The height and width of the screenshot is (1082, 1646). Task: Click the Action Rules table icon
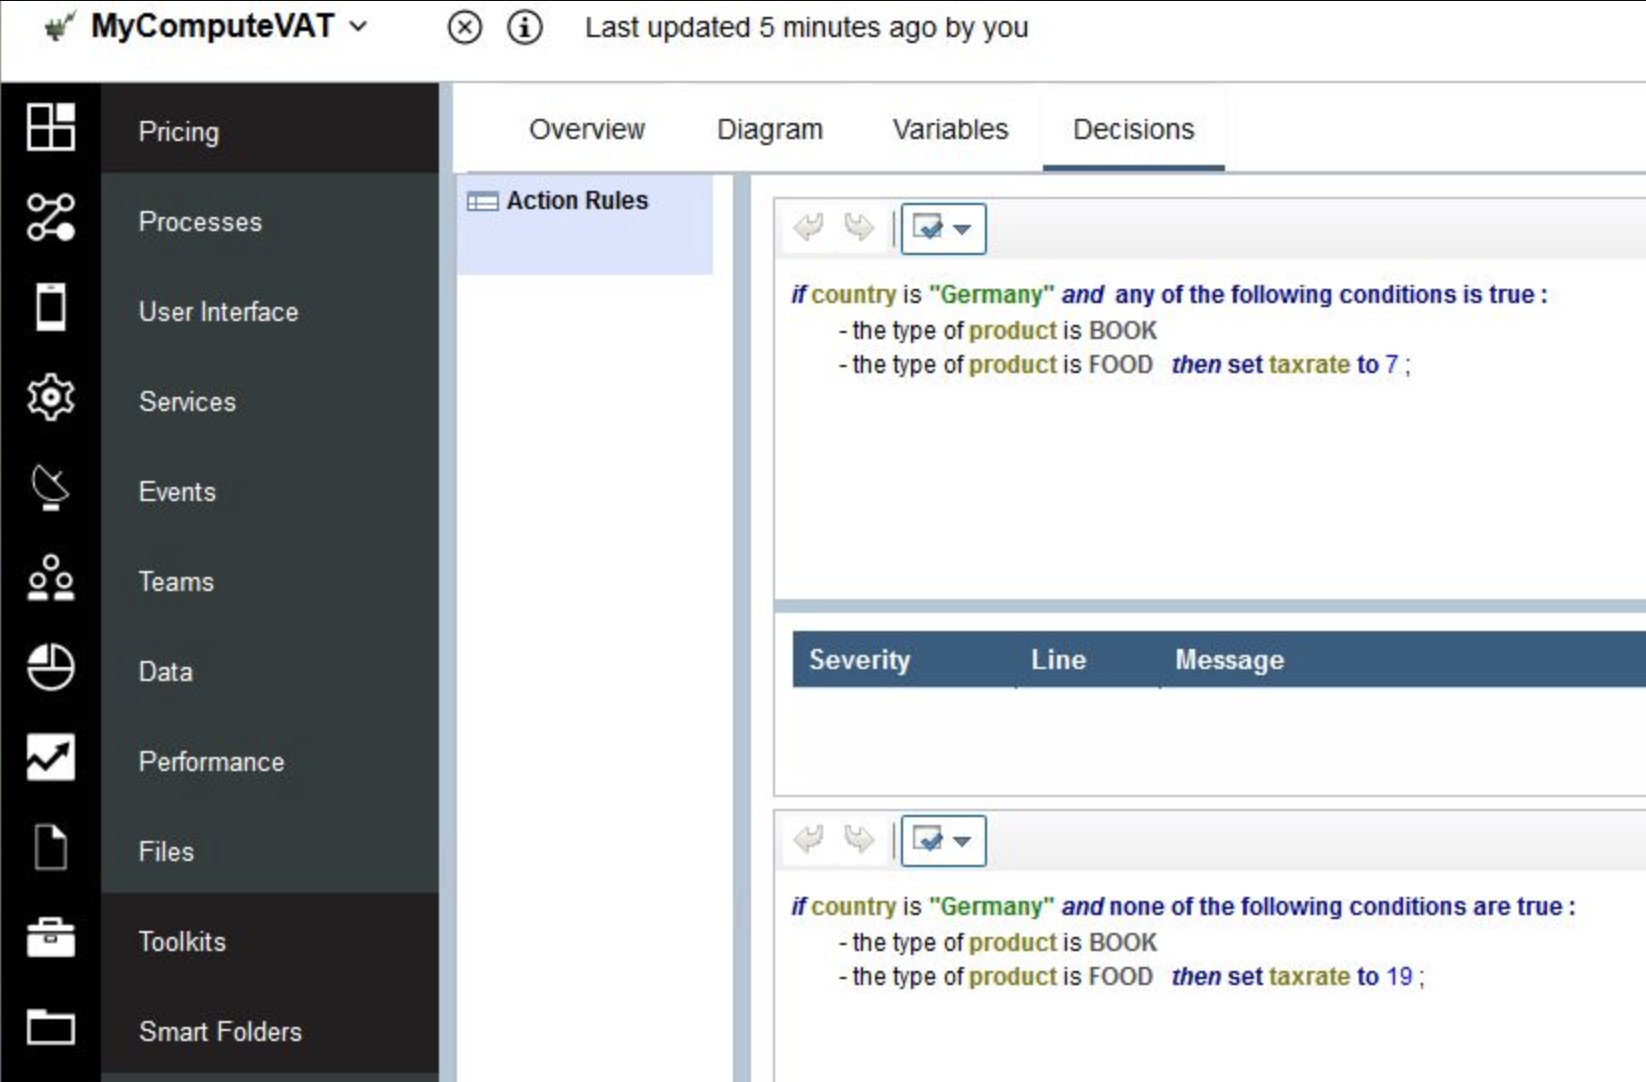point(483,201)
